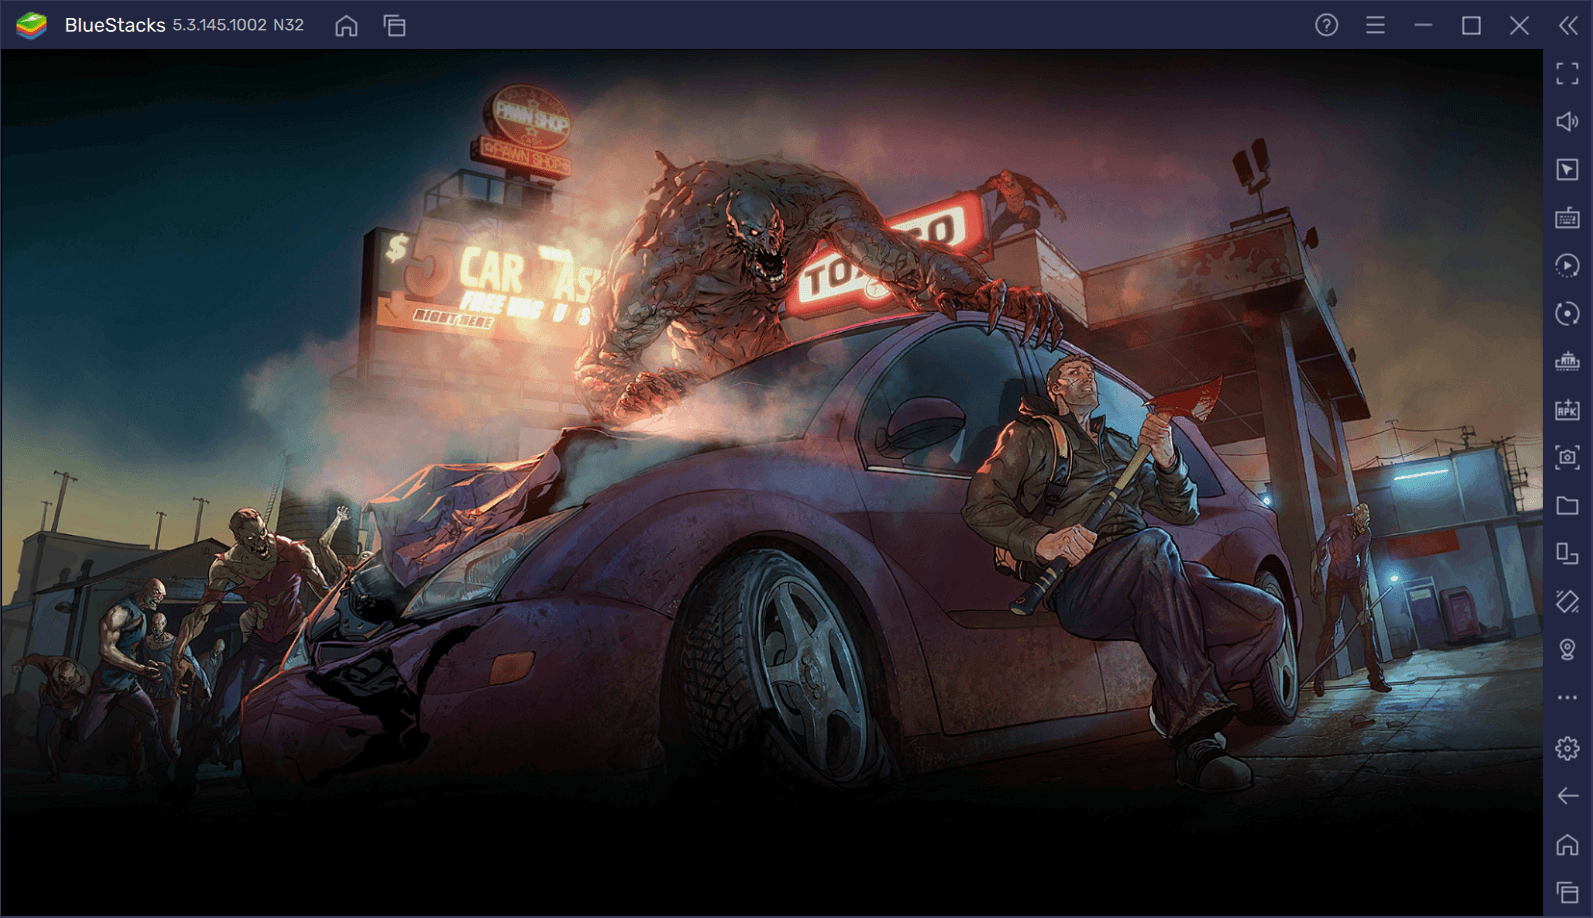Click the game loading artwork screen

[771, 482]
